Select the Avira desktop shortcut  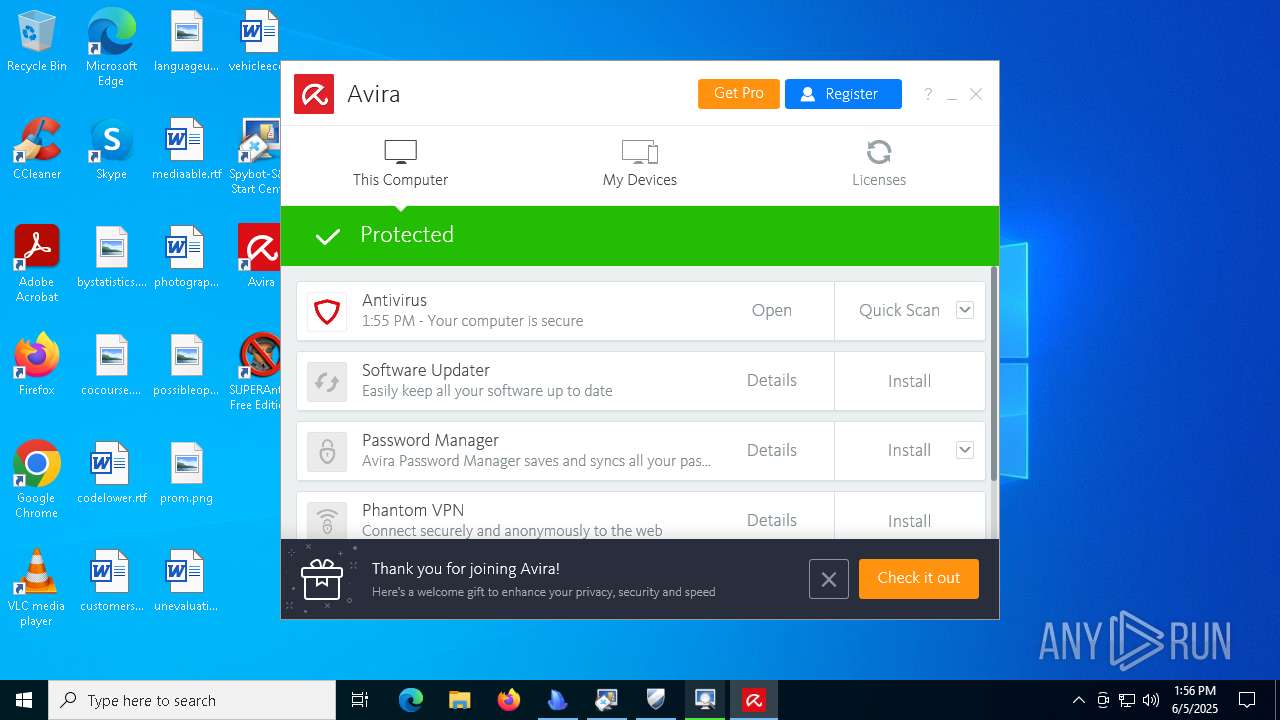coord(260,257)
